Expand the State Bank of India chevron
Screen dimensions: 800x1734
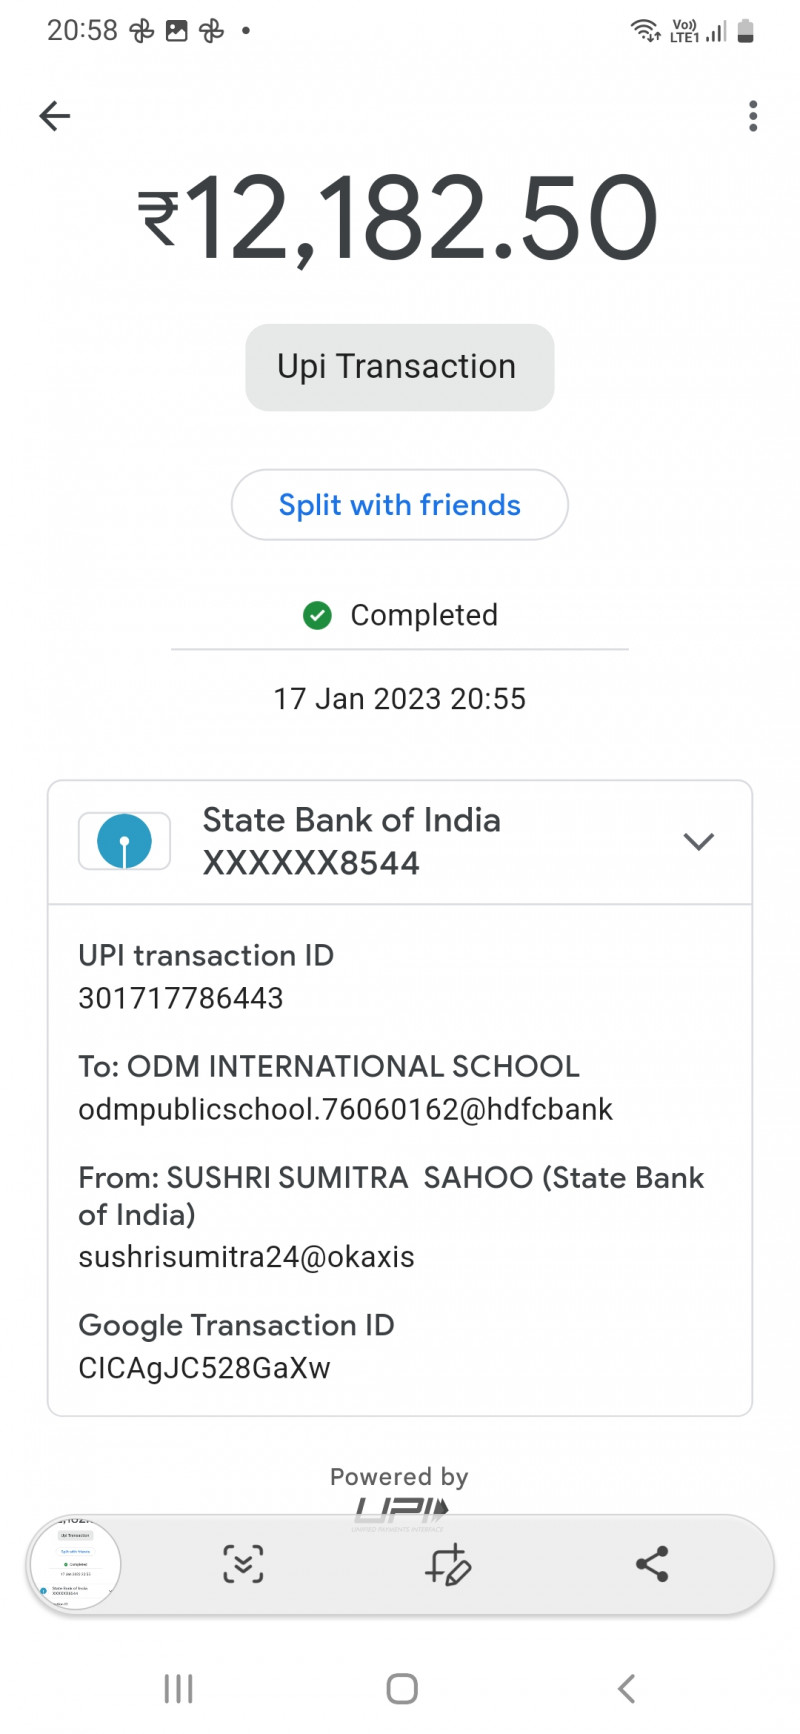[698, 841]
